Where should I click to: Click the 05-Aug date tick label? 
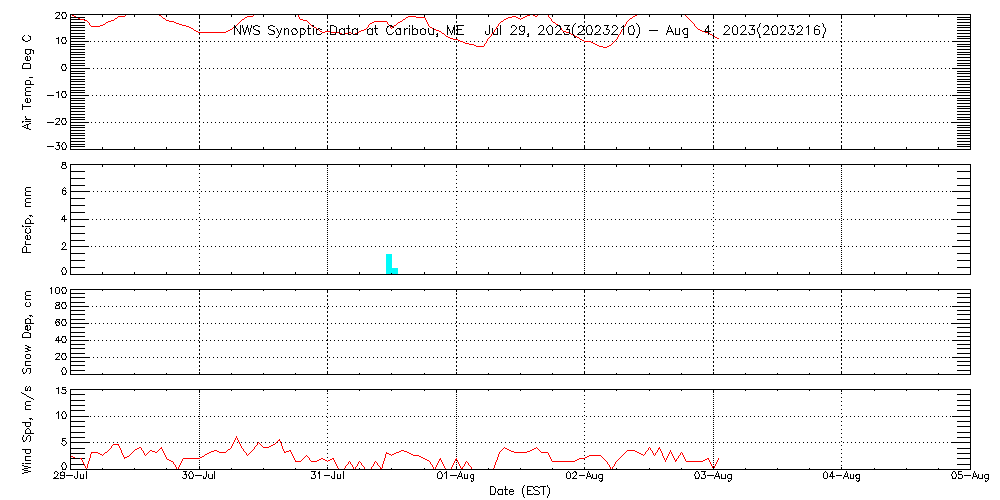(968, 477)
